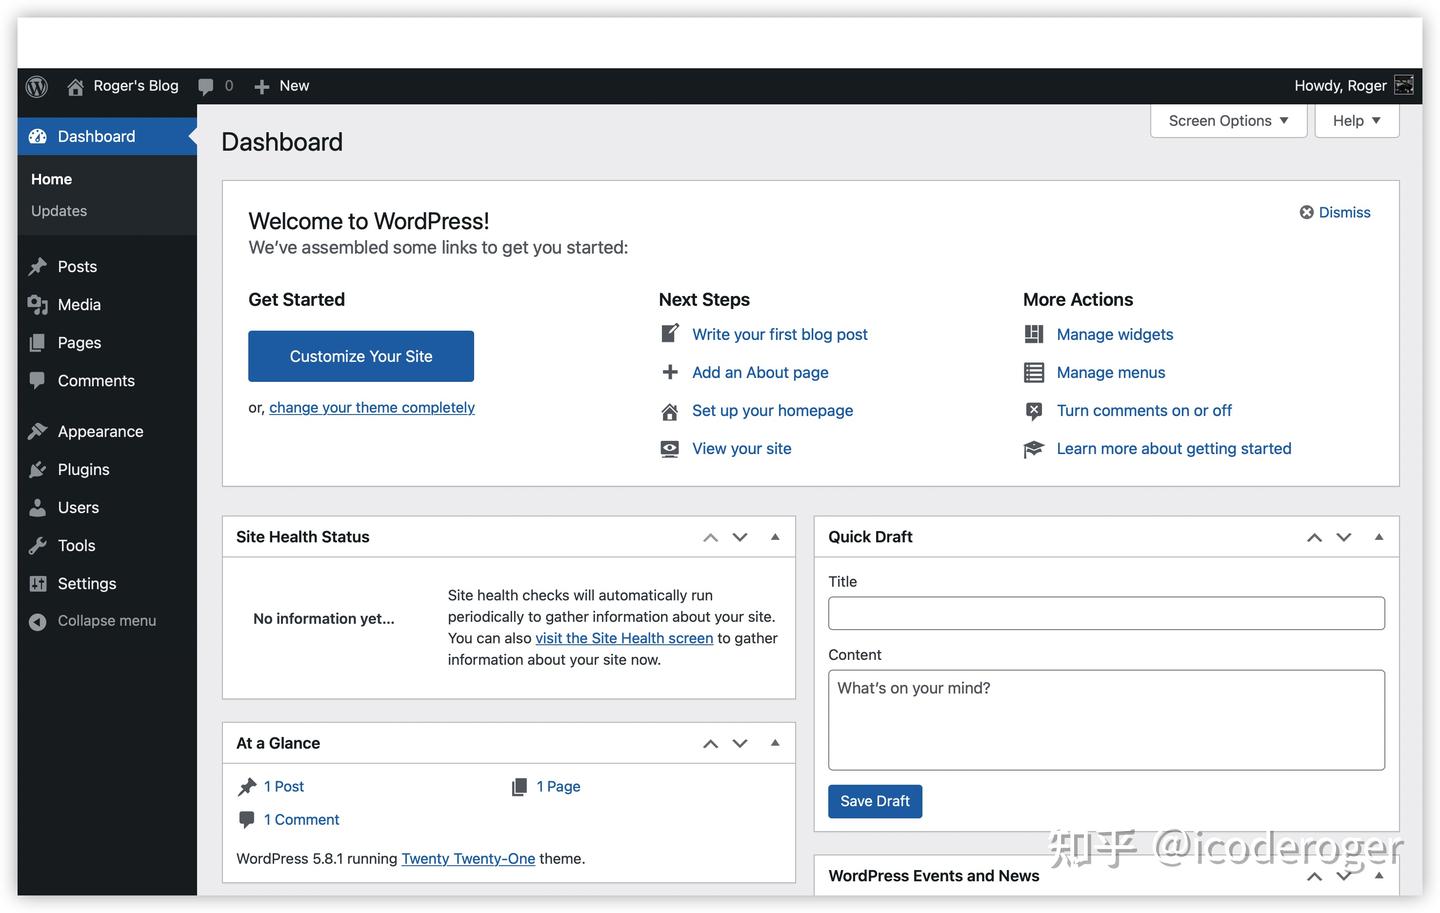Image resolution: width=1440 pixels, height=913 pixels.
Task: Collapse the admin sidebar menu
Action: pyautogui.click(x=106, y=621)
